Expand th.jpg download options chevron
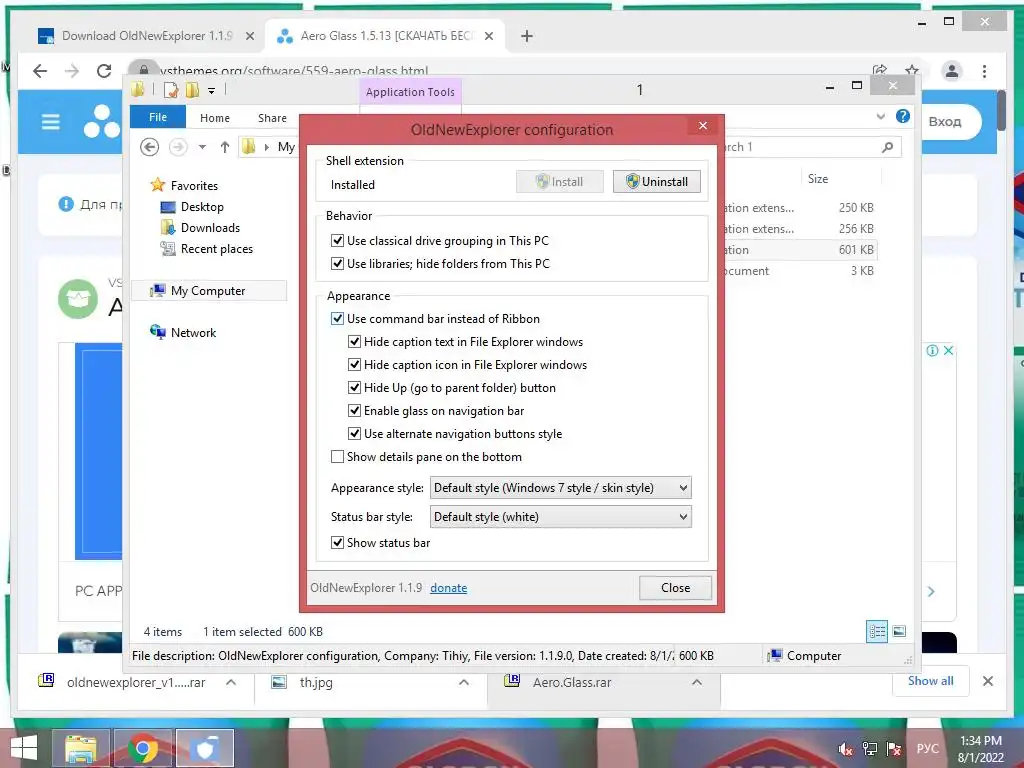 pyautogui.click(x=464, y=682)
